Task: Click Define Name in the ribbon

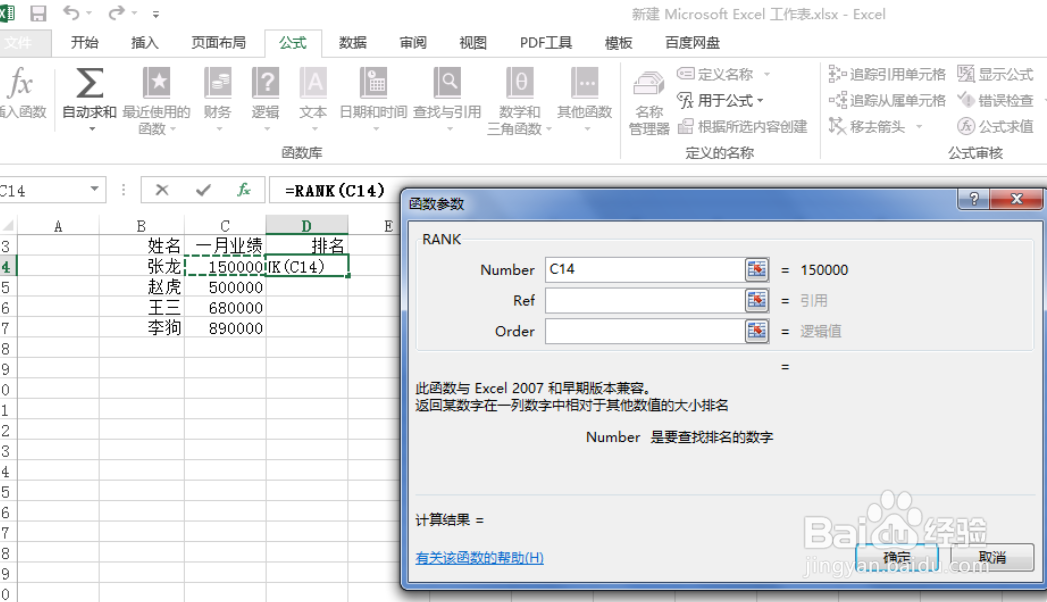Action: 716,74
